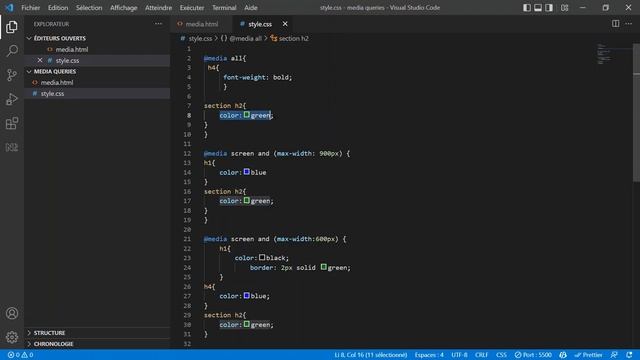Click line number 21 in the gutter
Viewport: 640px width, 360px height.
pyautogui.click(x=187, y=239)
